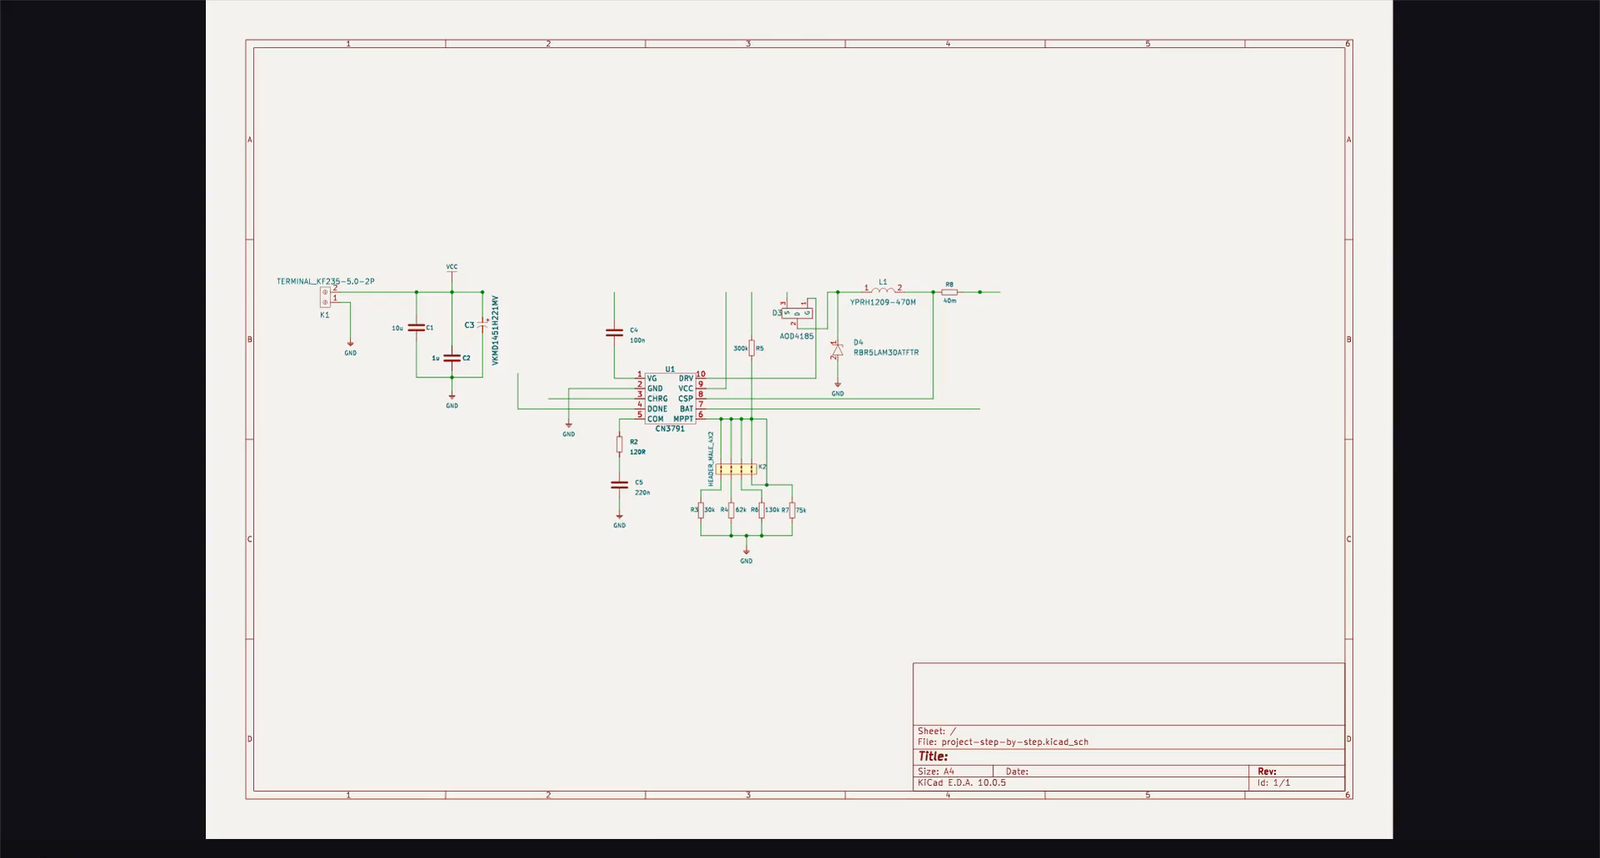
Task: Click the VKMD1451H221MV value text
Action: coord(495,330)
